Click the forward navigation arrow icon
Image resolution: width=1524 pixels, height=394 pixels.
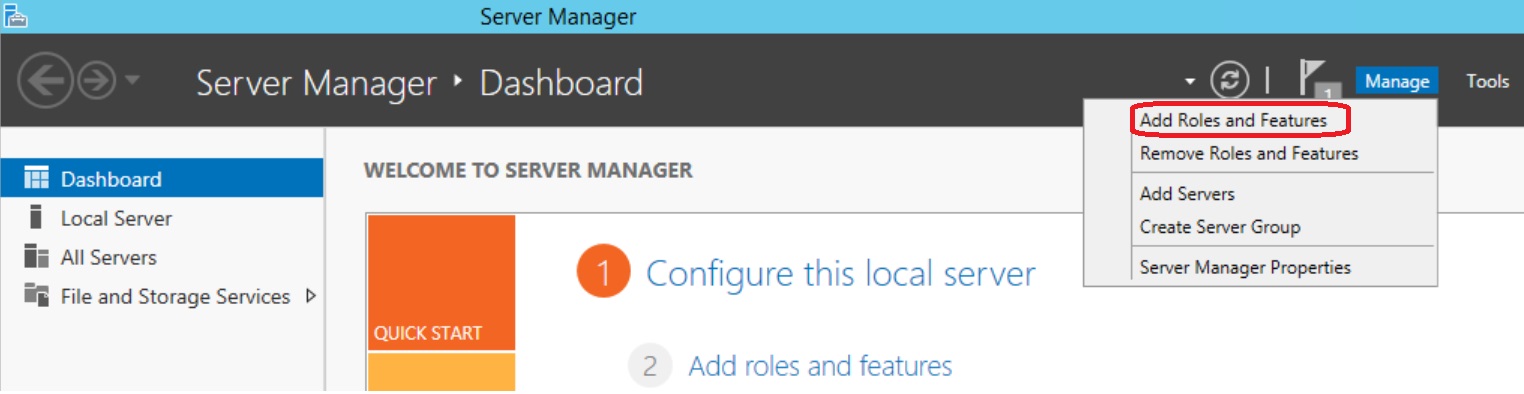[x=97, y=80]
